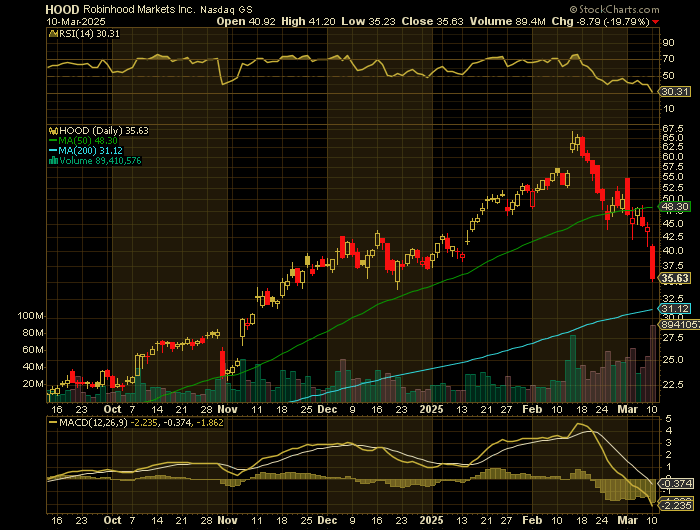Click the 'Robinhood Markets Inc.' company name
The image size is (700, 530).
(x=139, y=9)
